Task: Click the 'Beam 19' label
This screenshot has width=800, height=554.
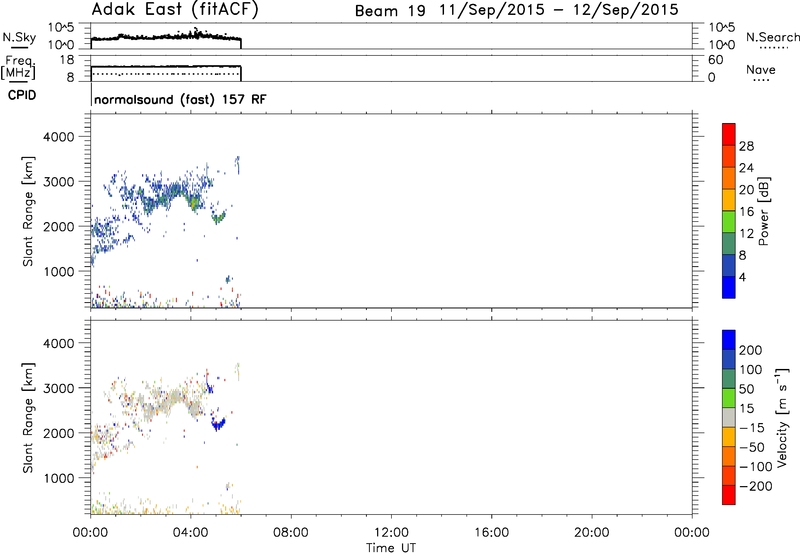Action: coord(390,11)
